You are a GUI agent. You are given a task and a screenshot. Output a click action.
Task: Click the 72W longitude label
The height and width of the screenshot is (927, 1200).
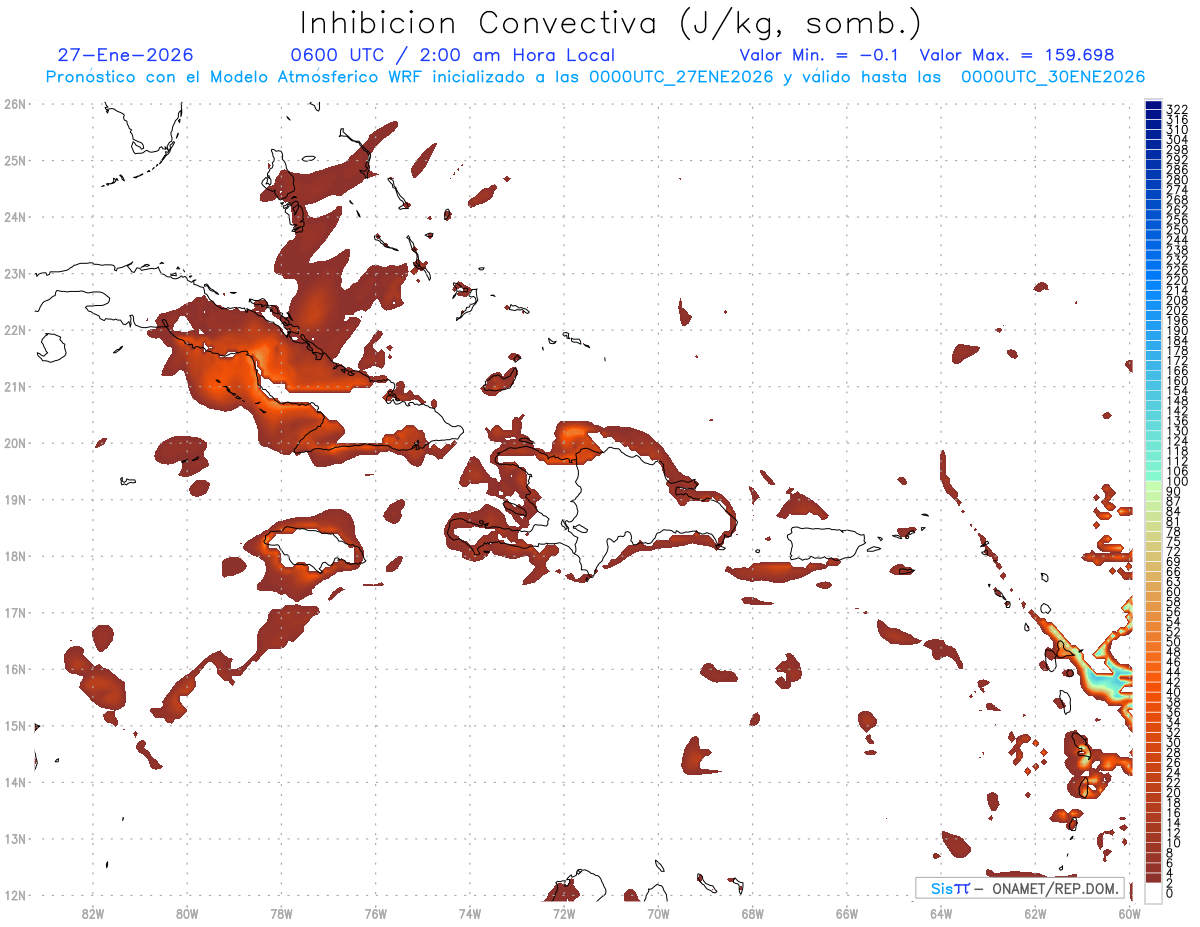click(x=564, y=913)
